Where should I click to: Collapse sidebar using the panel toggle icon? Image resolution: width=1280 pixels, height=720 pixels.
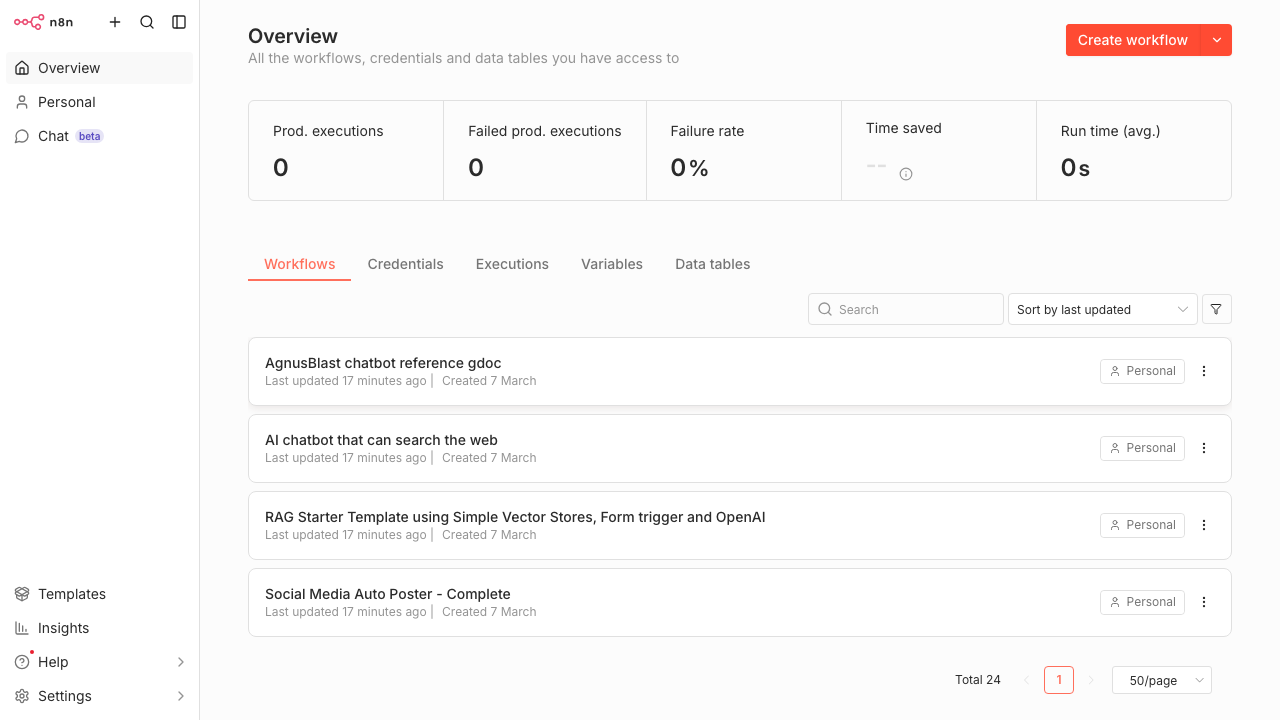pyautogui.click(x=179, y=22)
